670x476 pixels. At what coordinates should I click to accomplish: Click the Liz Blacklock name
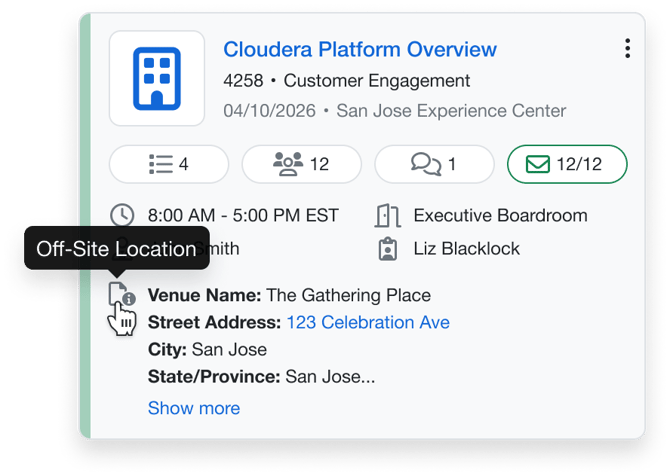(x=466, y=249)
